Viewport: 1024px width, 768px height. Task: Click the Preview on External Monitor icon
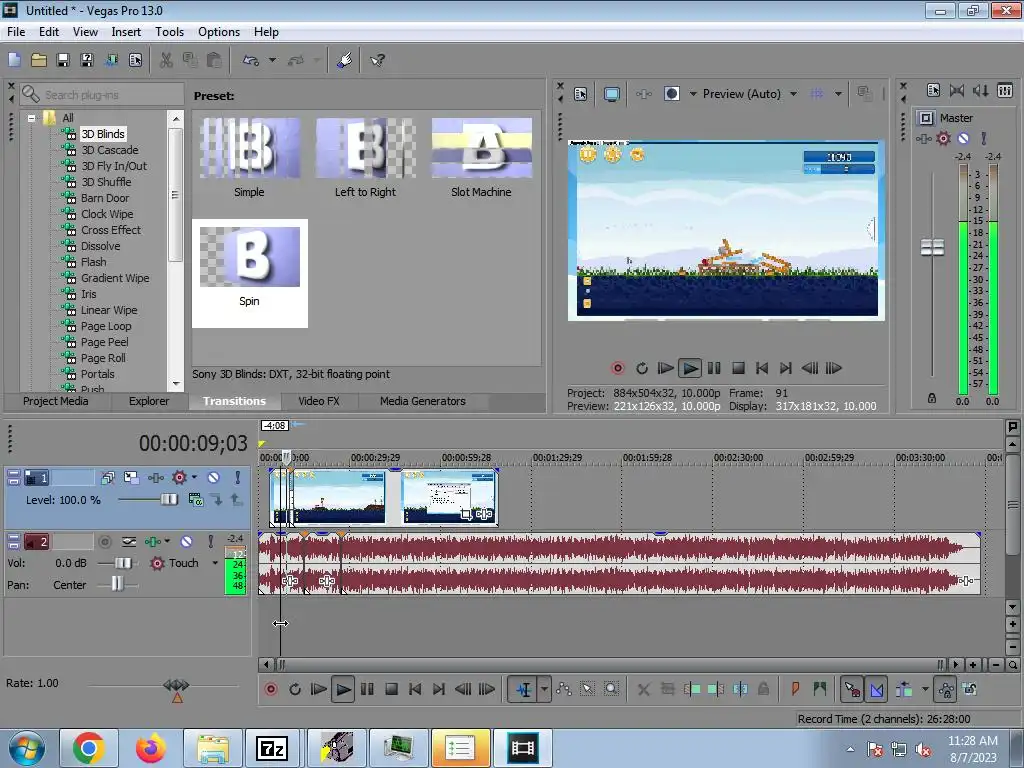[612, 94]
